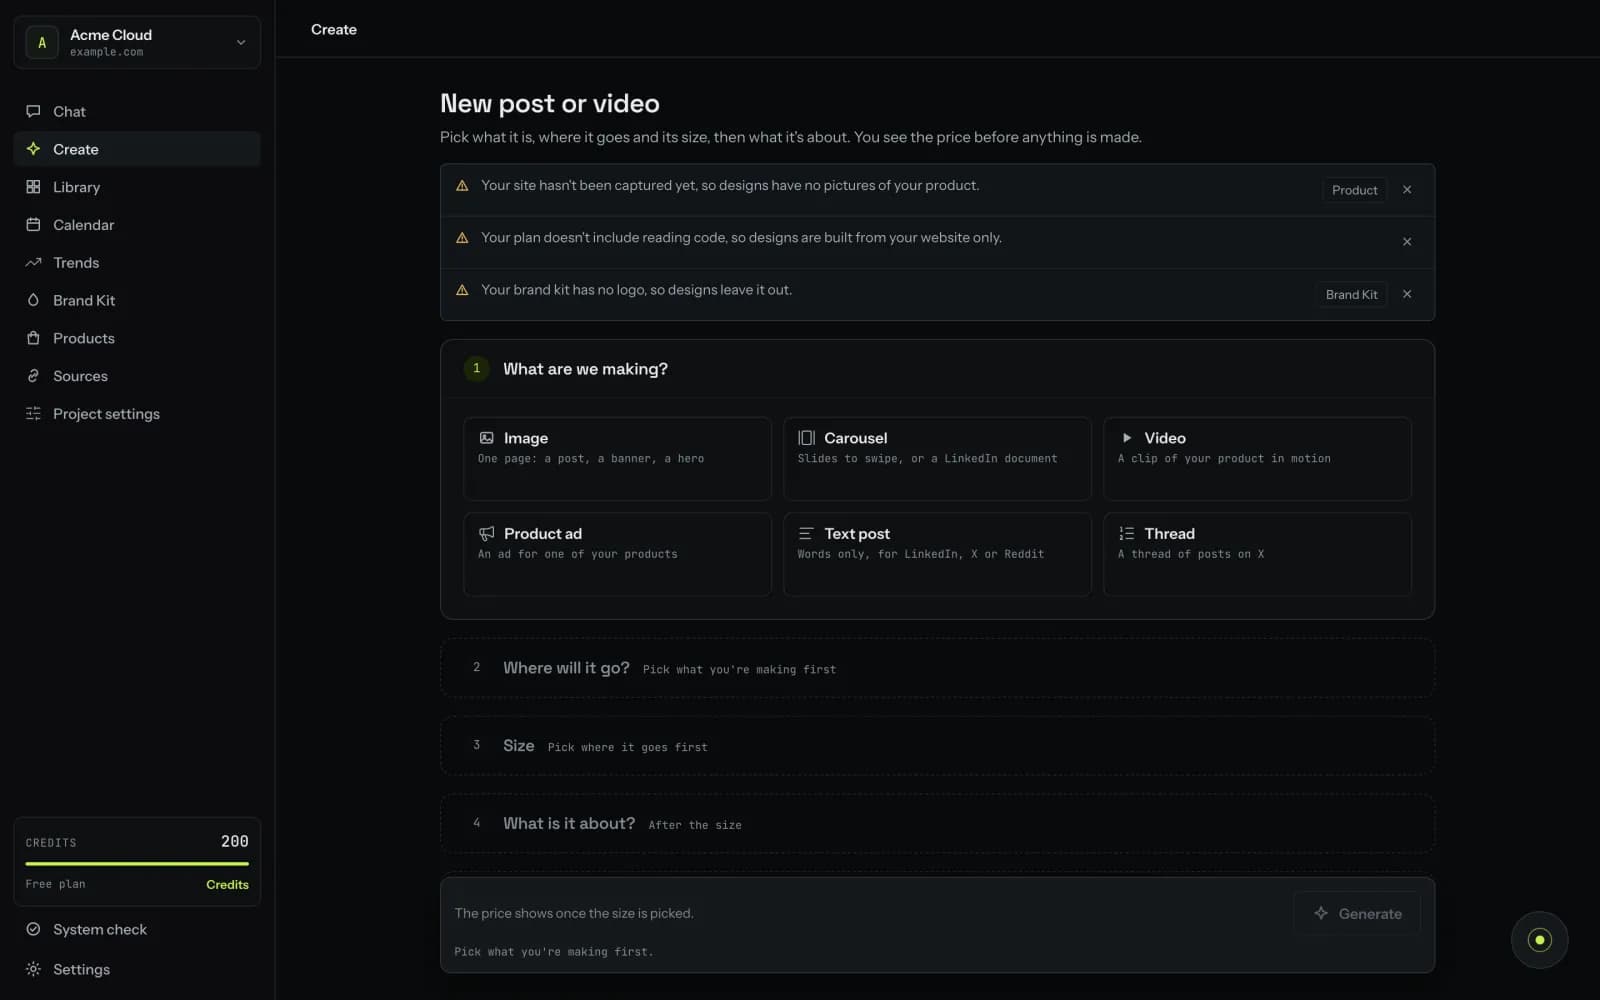This screenshot has width=1600, height=1000.
Task: Click the 200 credits count
Action: pos(234,842)
